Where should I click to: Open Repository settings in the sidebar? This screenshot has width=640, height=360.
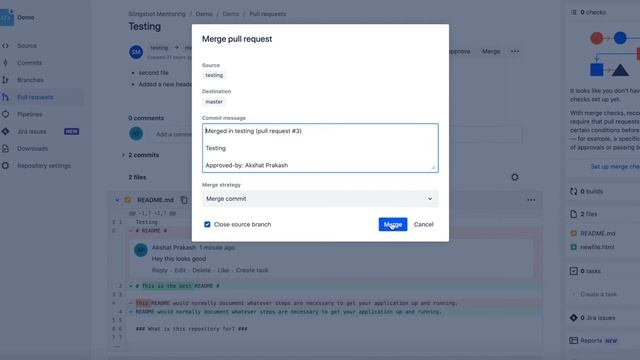click(44, 166)
